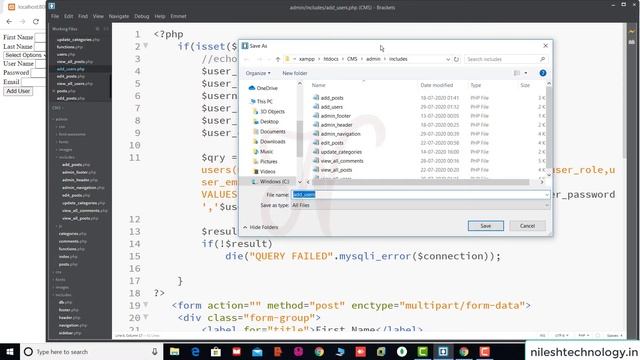Select OneDrive in the navigation pane
The width and height of the screenshot is (640, 360).
(x=263, y=88)
